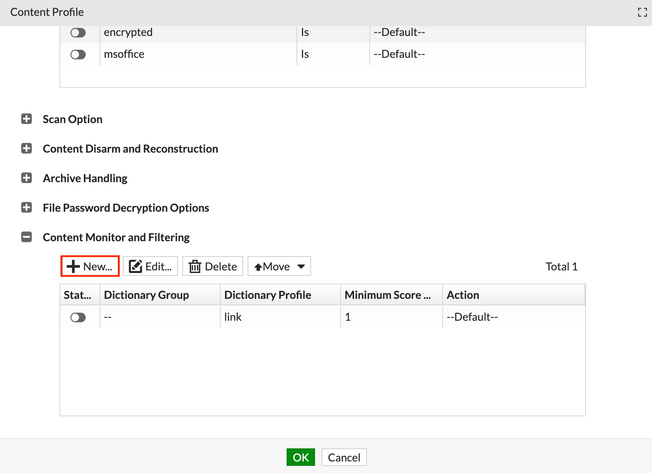Click the trash Delete icon

click(195, 267)
